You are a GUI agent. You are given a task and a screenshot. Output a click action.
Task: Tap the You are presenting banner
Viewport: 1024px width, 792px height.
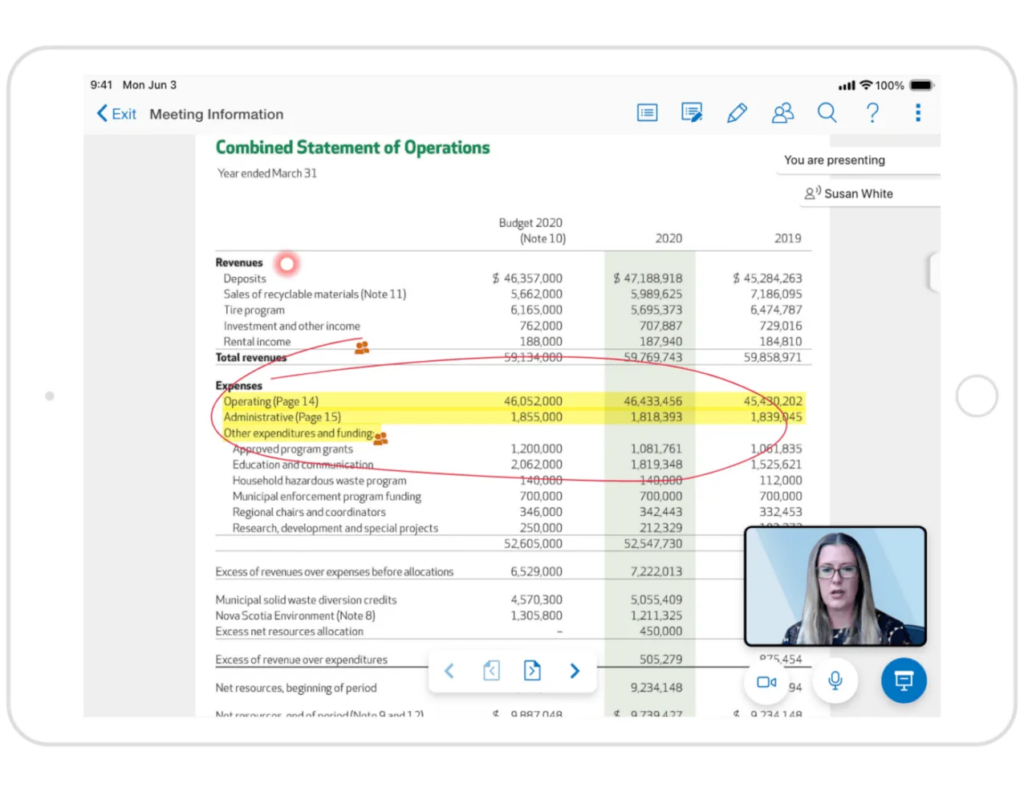point(858,160)
